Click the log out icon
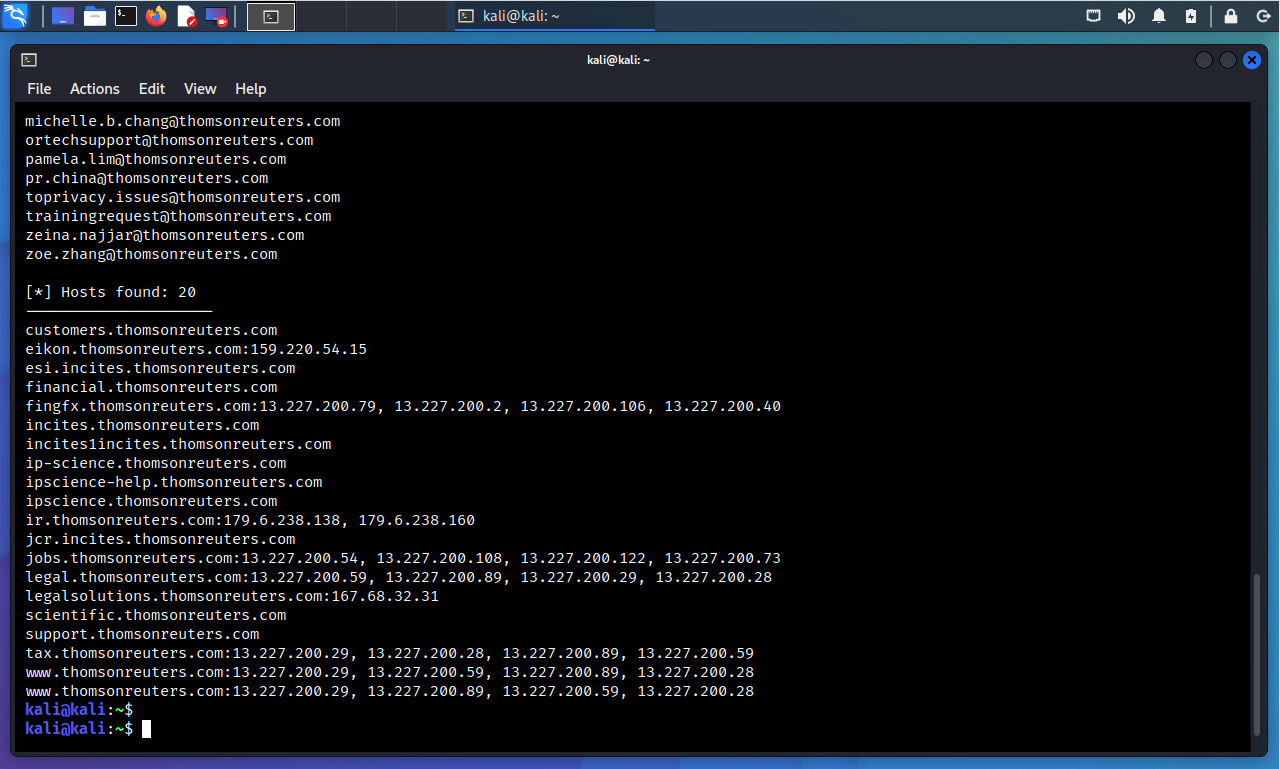The image size is (1280, 769). [x=1261, y=16]
